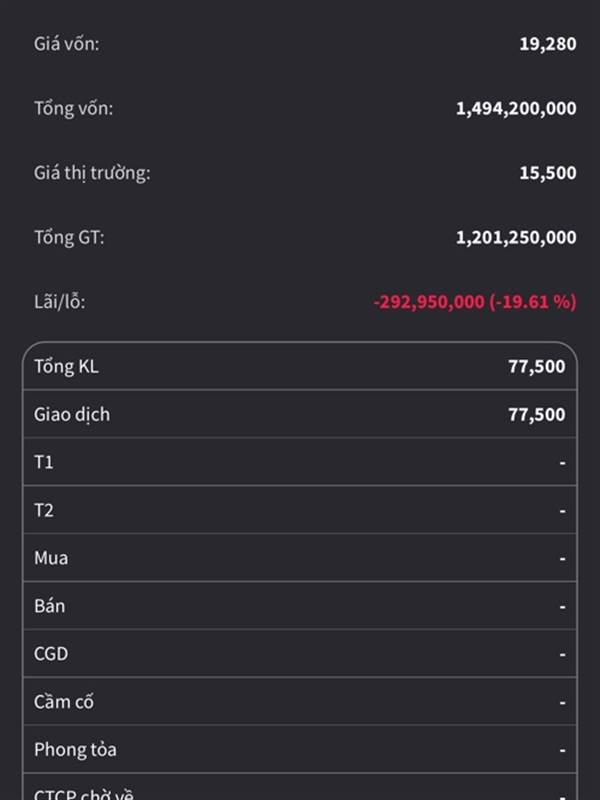
Task: Tap the Tổng vốn amount 1,494,200,000
Action: (516, 108)
